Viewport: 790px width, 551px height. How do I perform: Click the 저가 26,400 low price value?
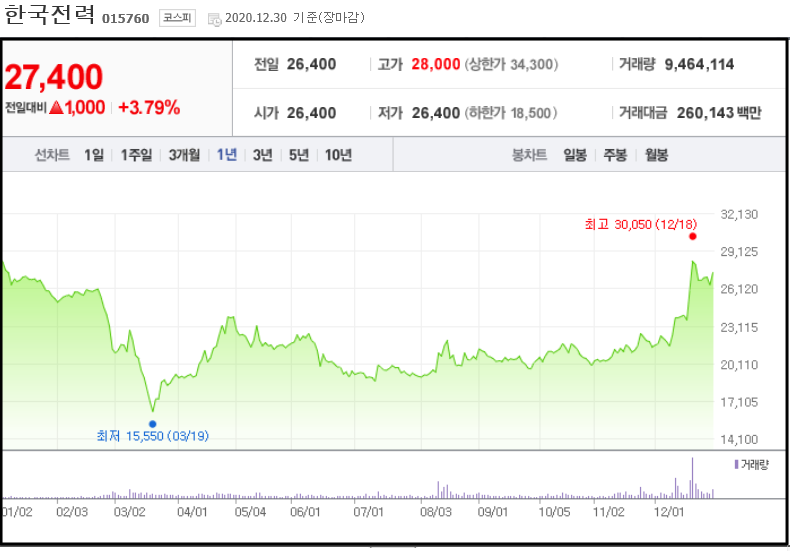(x=436, y=113)
